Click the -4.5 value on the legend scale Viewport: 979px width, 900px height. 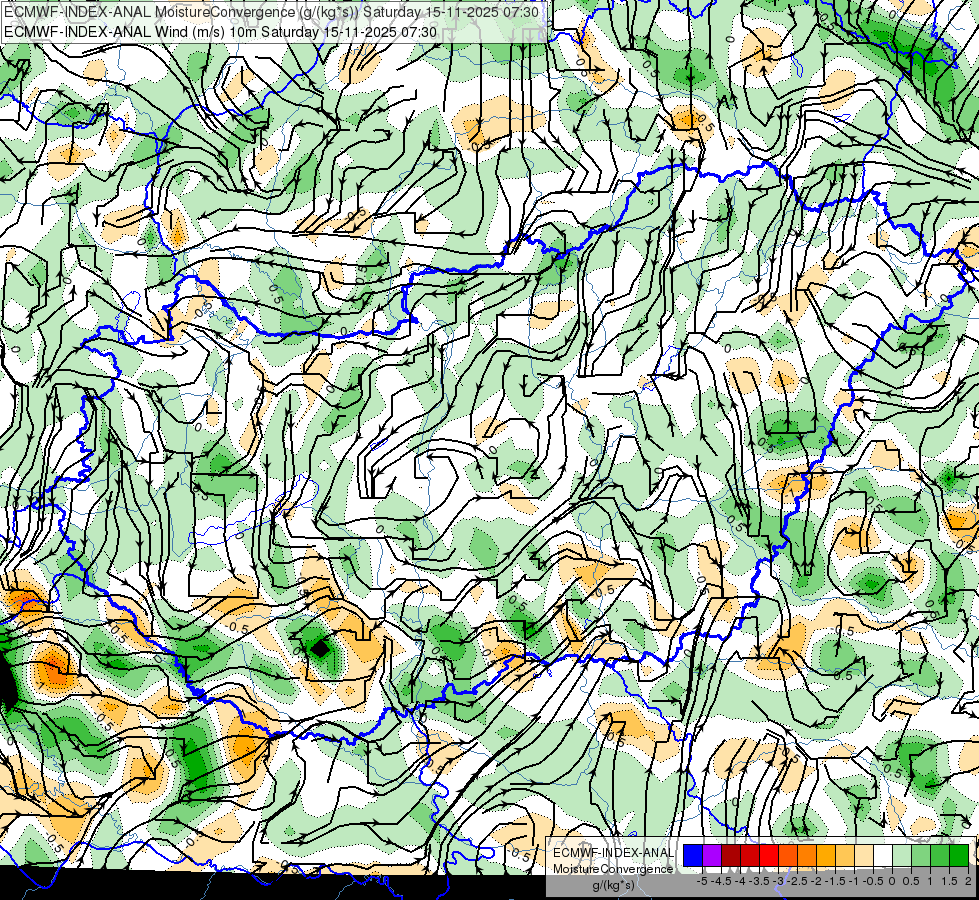(x=719, y=881)
